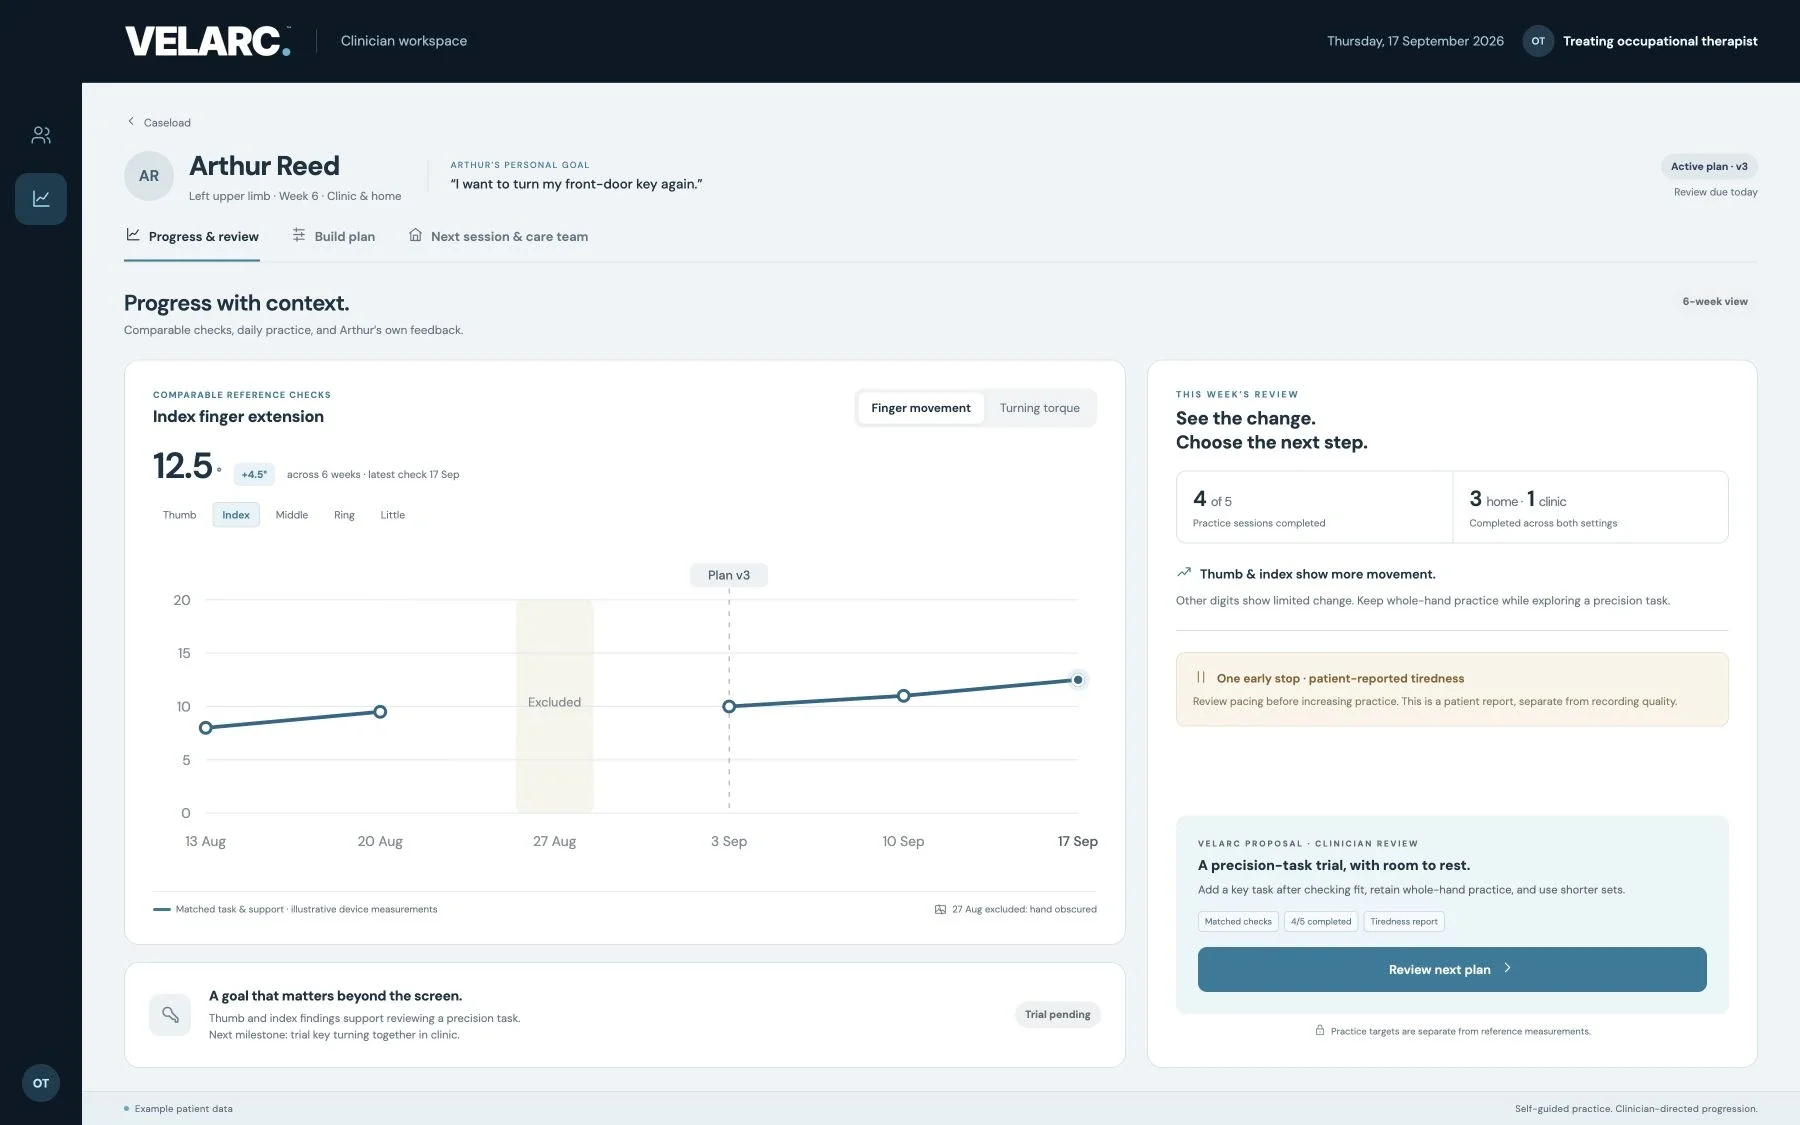Click the image icon beside 27 Aug excluded note
This screenshot has height=1125, width=1800.
click(x=940, y=910)
